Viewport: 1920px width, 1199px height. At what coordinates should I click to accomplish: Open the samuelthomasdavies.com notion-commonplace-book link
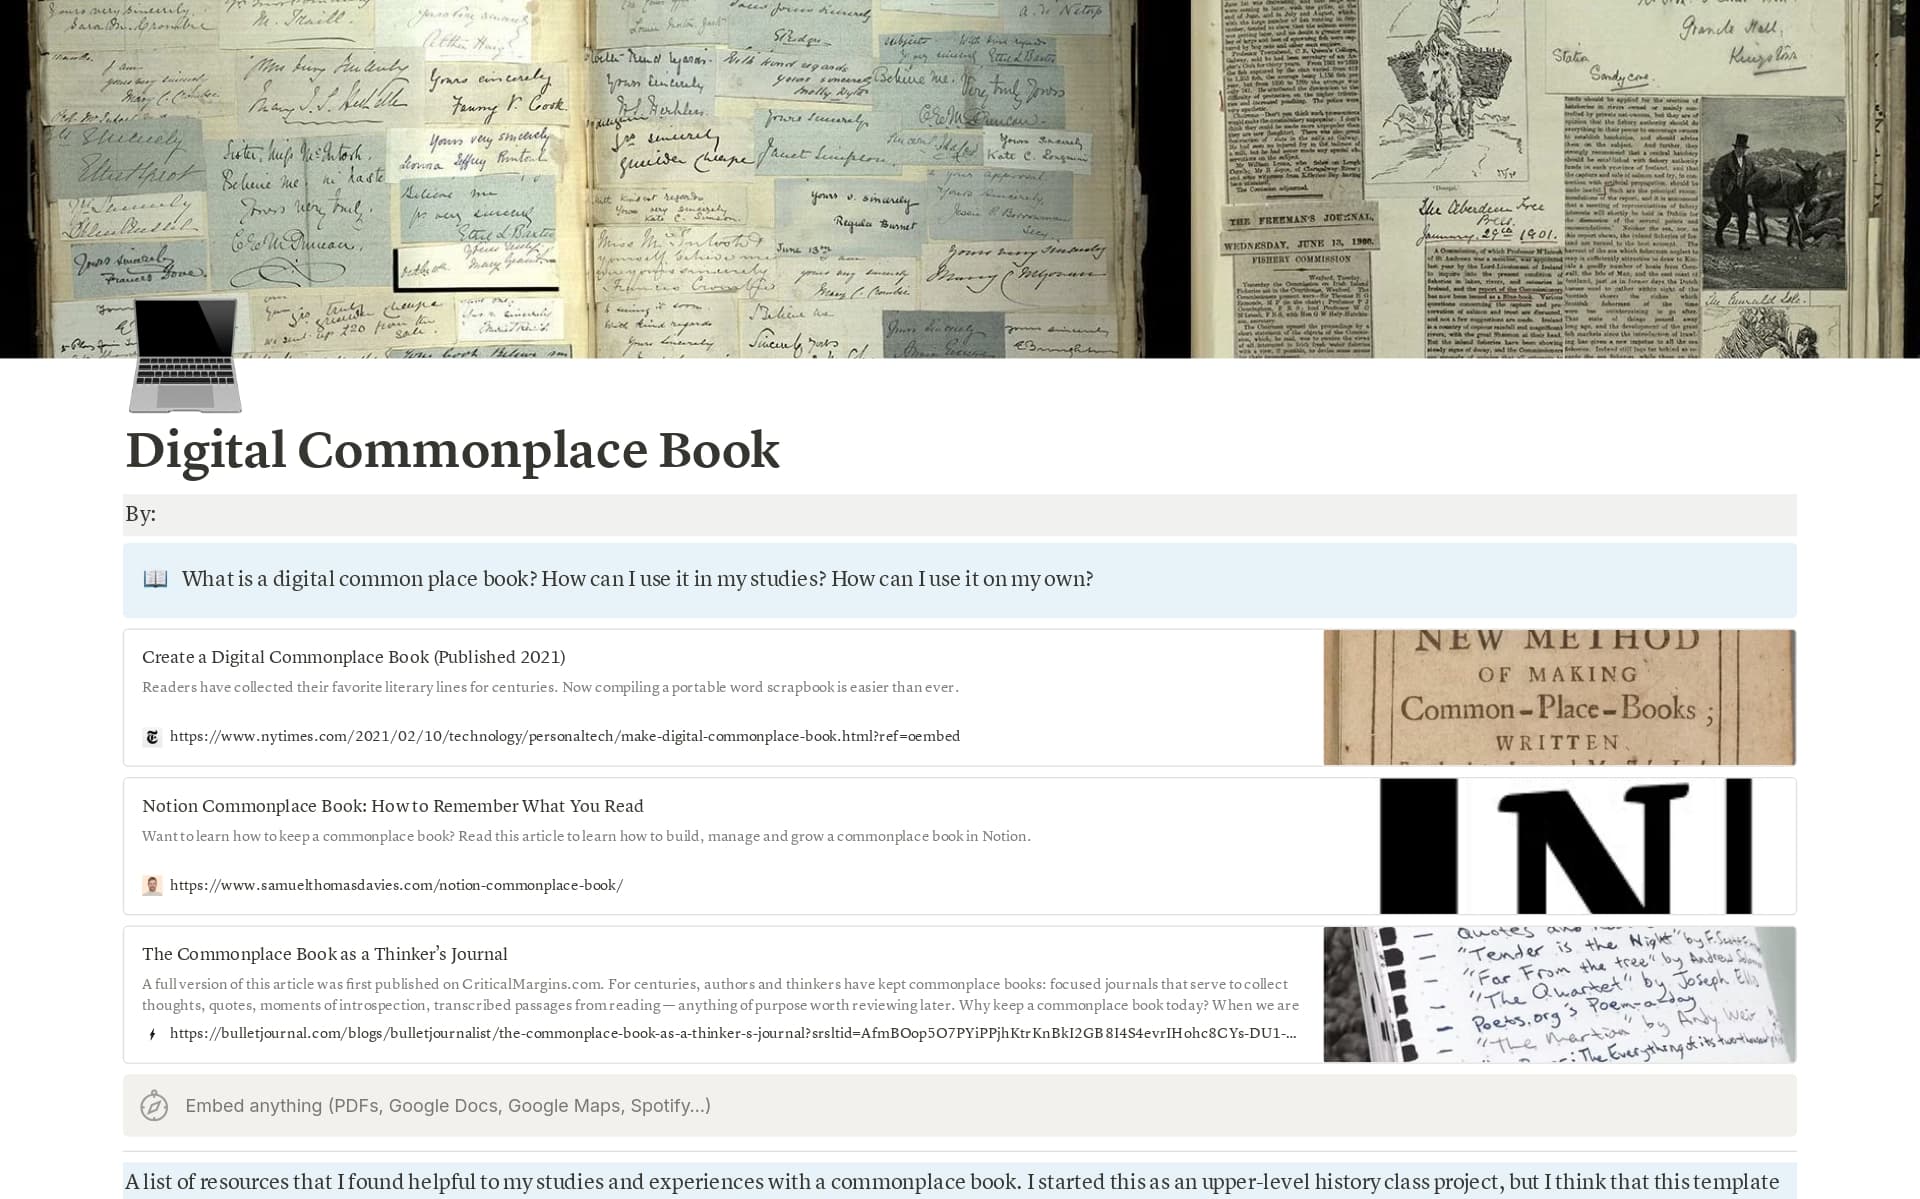click(x=396, y=885)
